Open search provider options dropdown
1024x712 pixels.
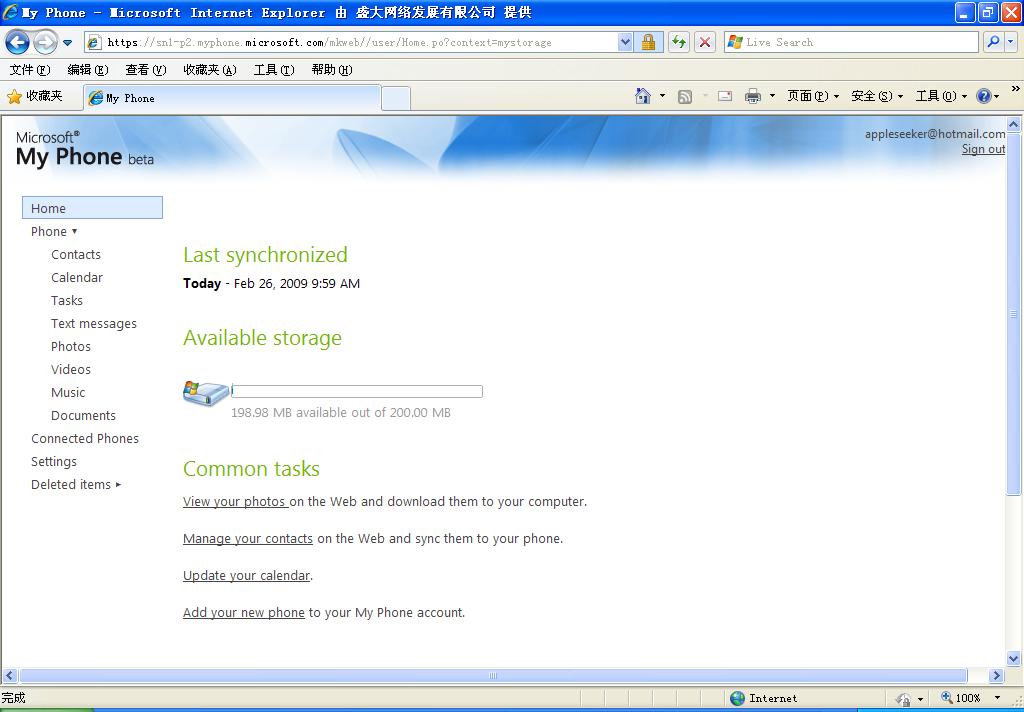coord(1011,42)
